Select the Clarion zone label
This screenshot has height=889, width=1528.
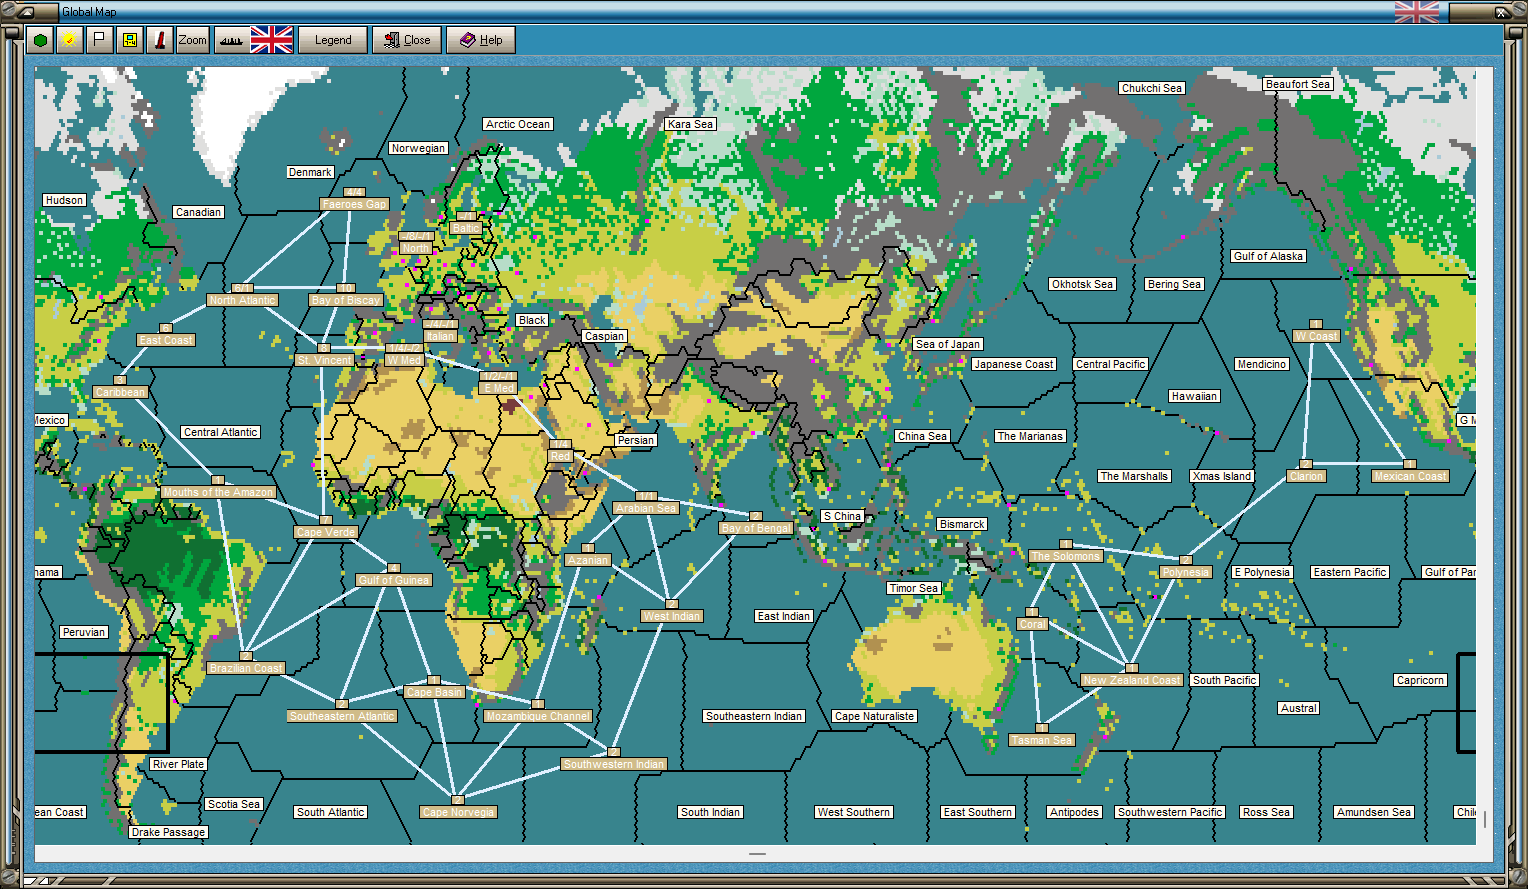1306,476
